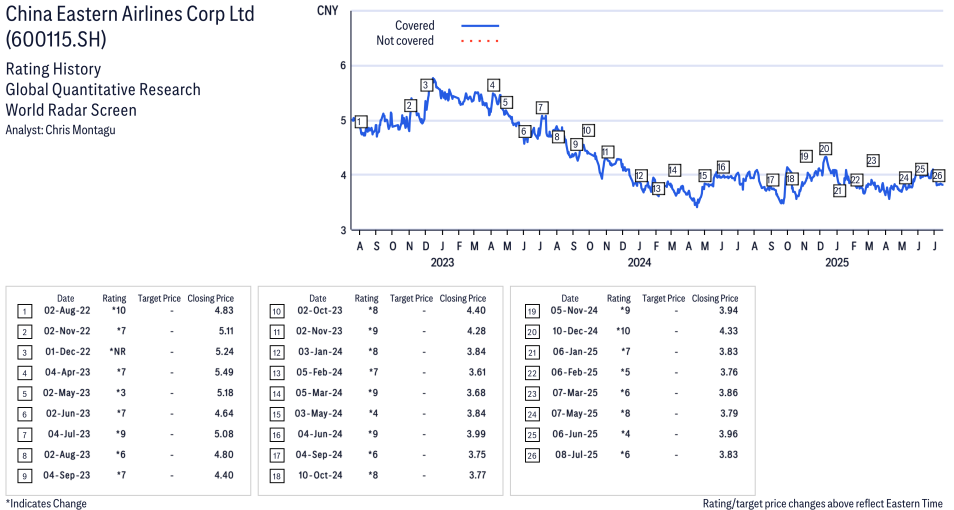
Task: Click closing price 4.28 for 02-Nov-23
Action: tap(476, 331)
